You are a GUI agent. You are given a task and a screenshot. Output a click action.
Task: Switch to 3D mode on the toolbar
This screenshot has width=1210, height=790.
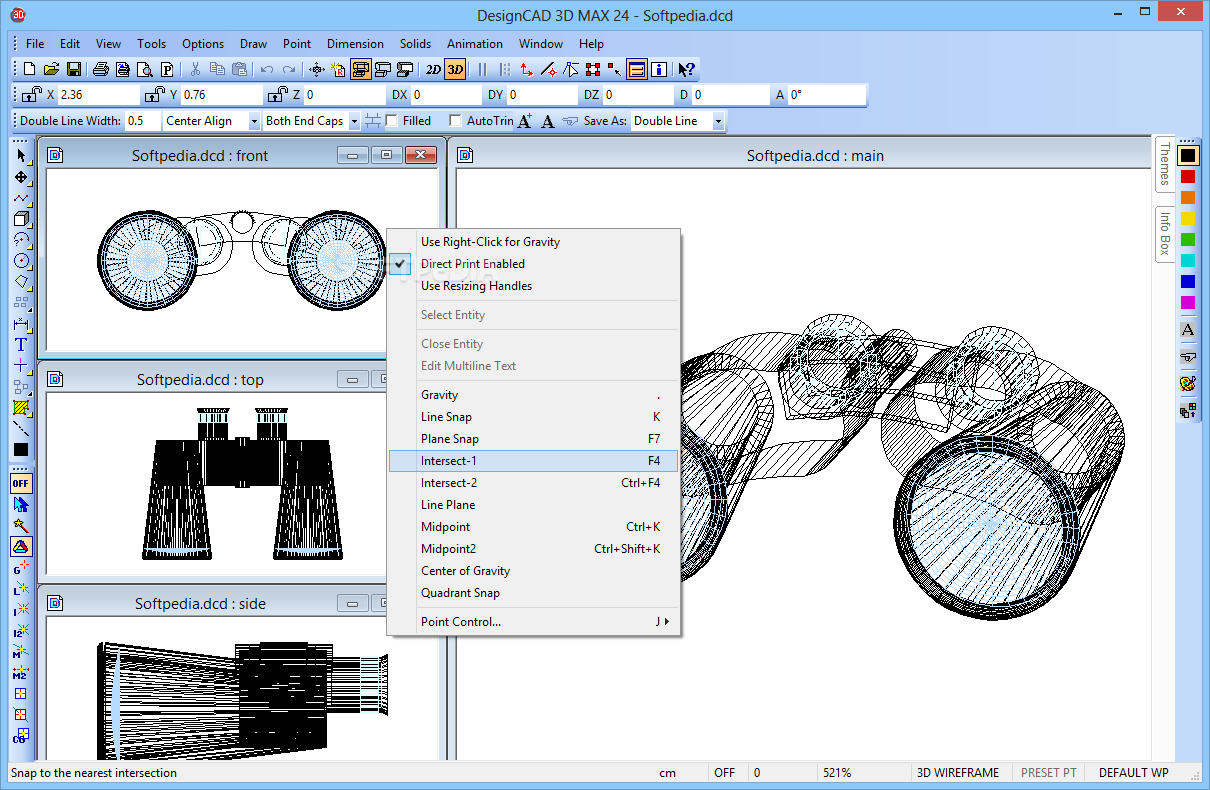pos(455,69)
